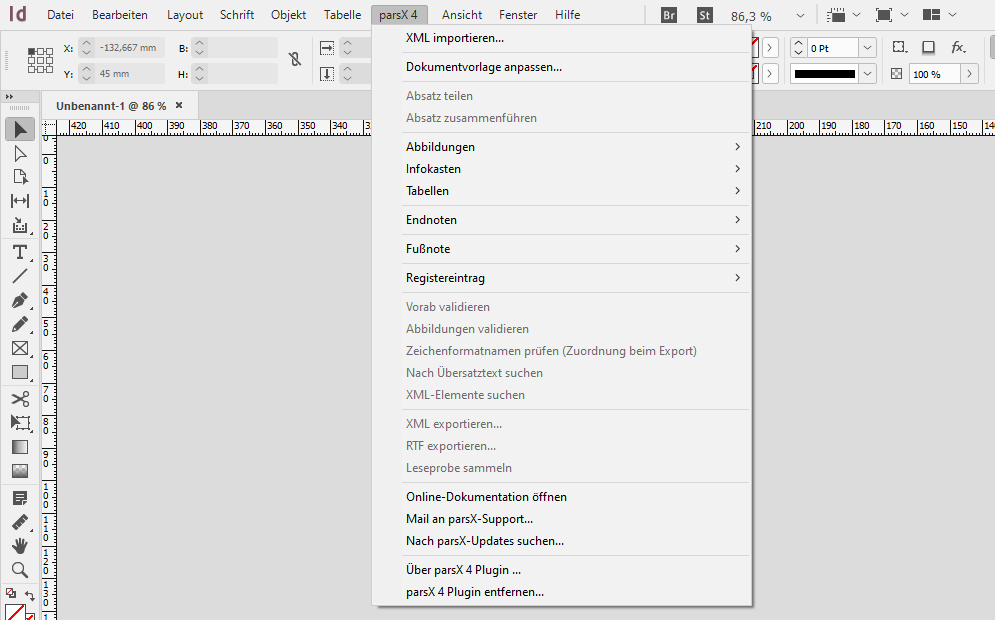This screenshot has height=620, width=995.
Task: Select the Hand tool
Action: coord(20,546)
